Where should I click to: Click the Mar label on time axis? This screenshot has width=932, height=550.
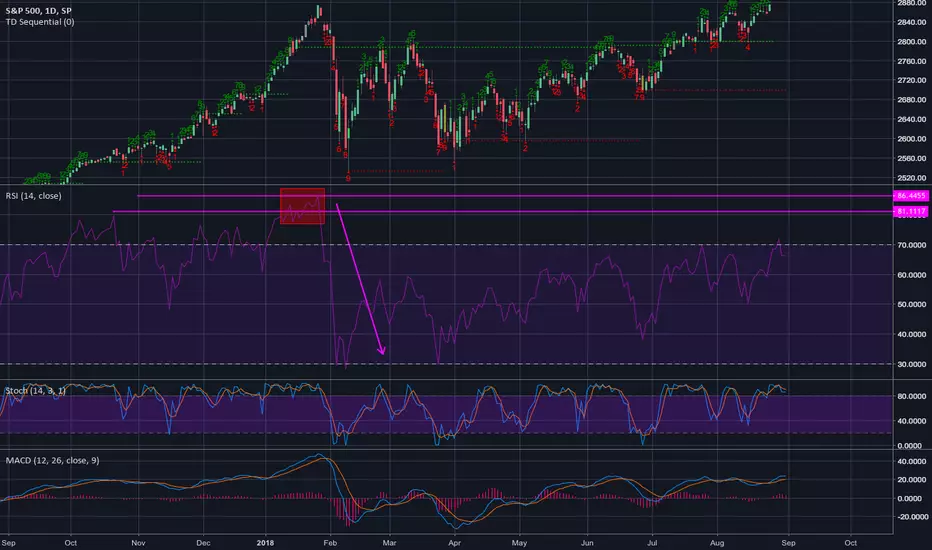389,542
